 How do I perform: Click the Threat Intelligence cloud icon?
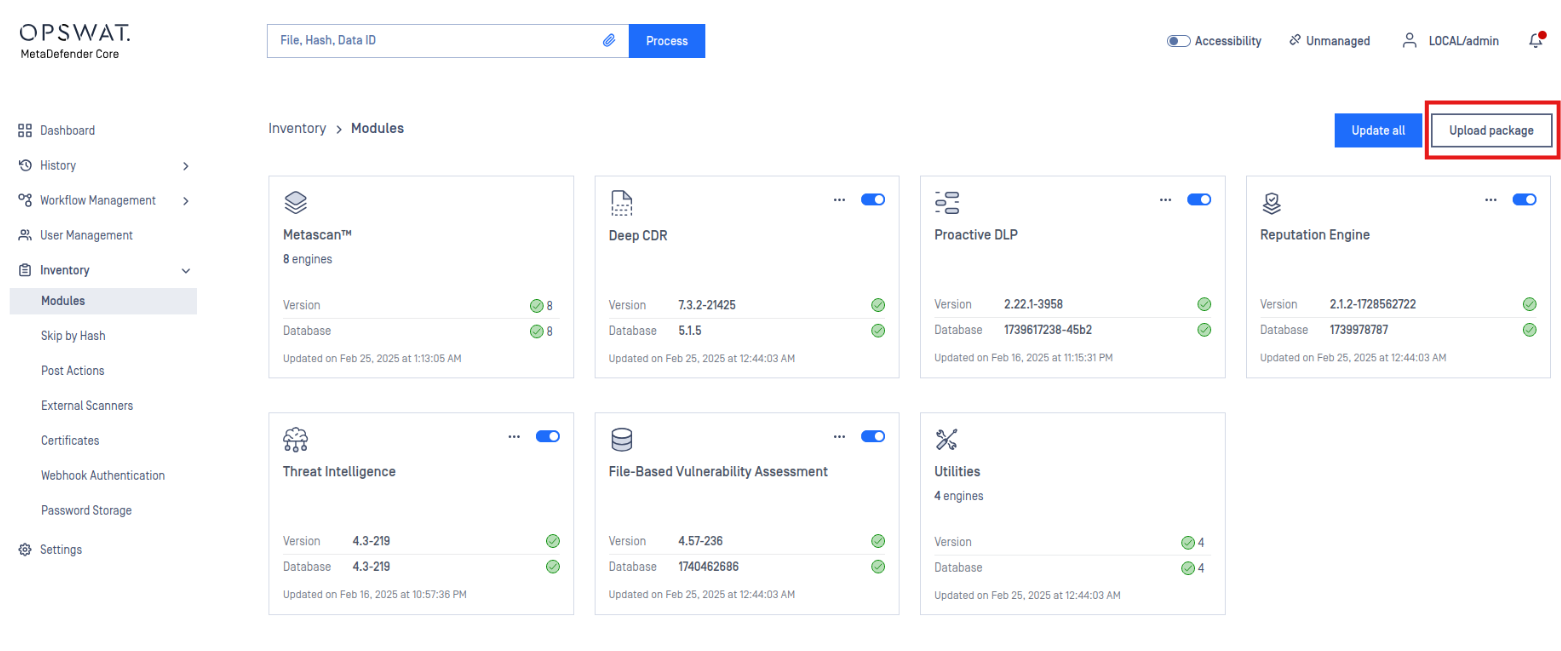[296, 439]
